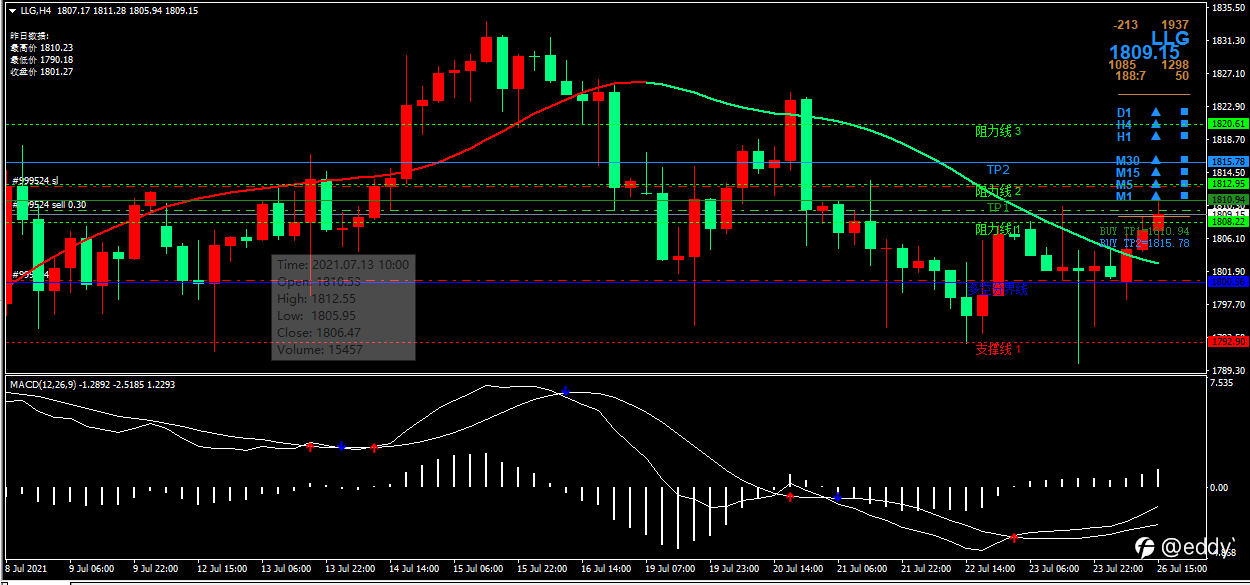Click the blue 1815.78 price axis tag

(x=1227, y=161)
